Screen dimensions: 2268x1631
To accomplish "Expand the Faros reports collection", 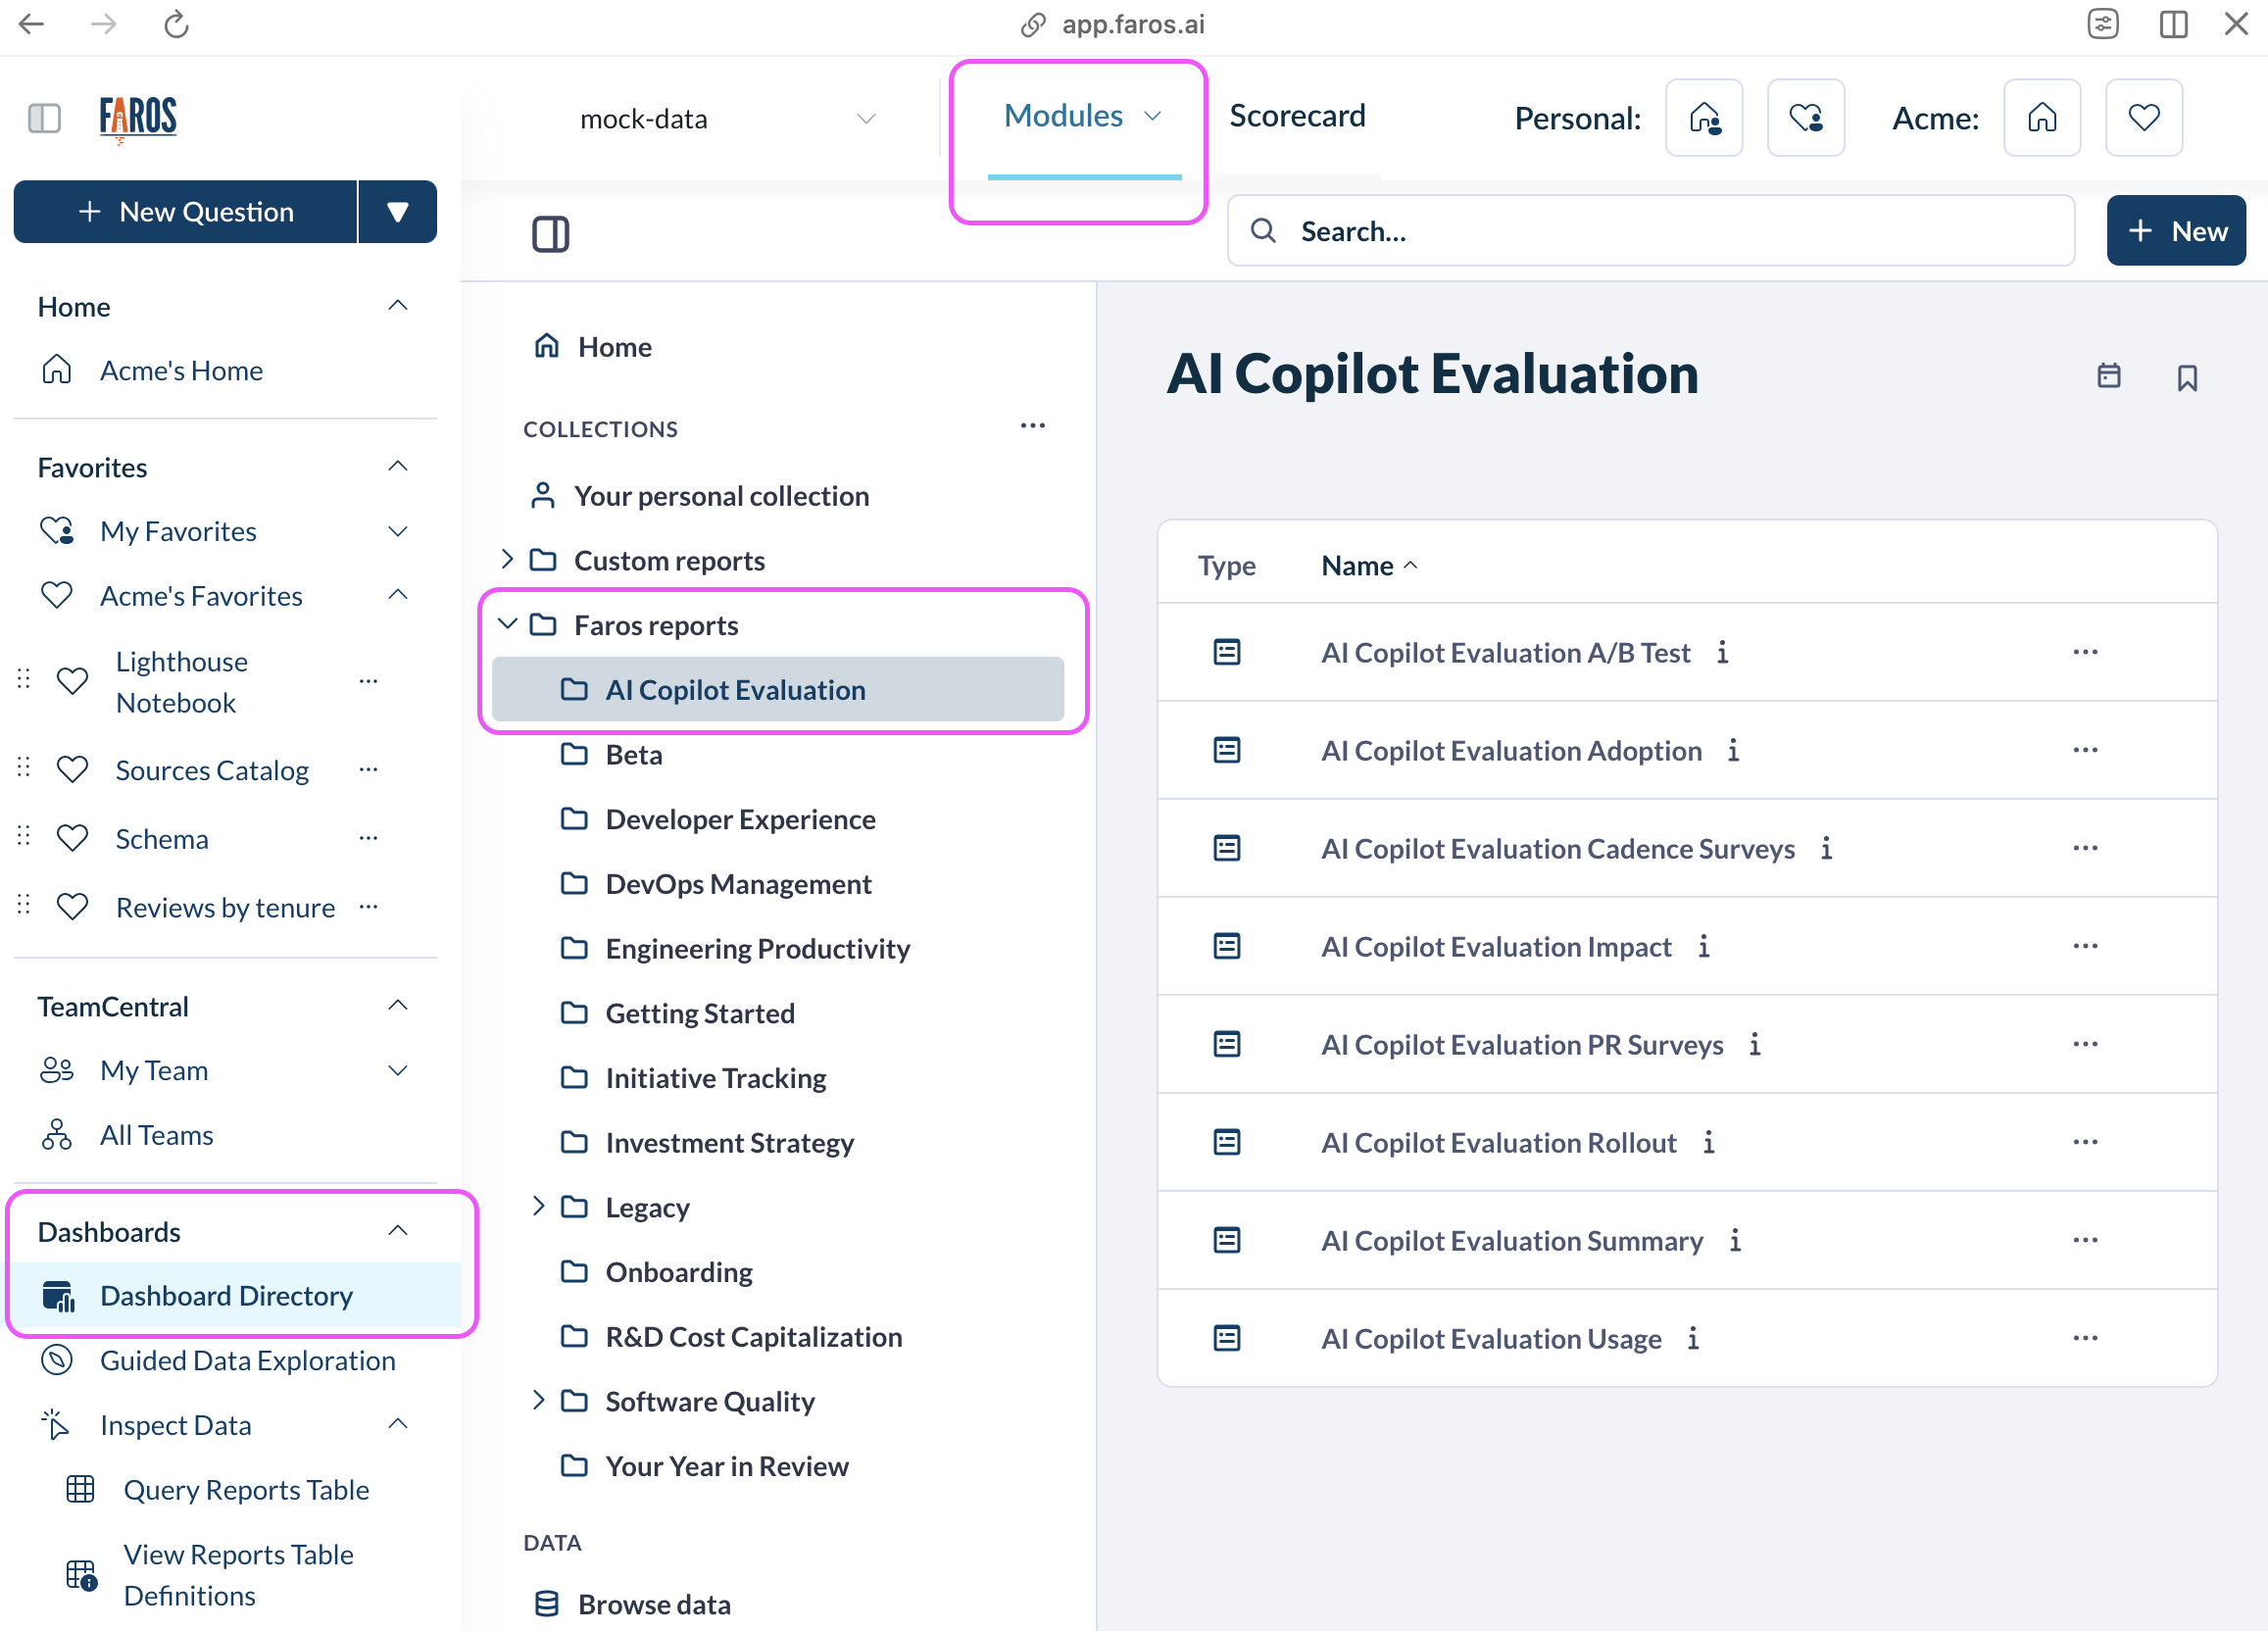I will 509,623.
